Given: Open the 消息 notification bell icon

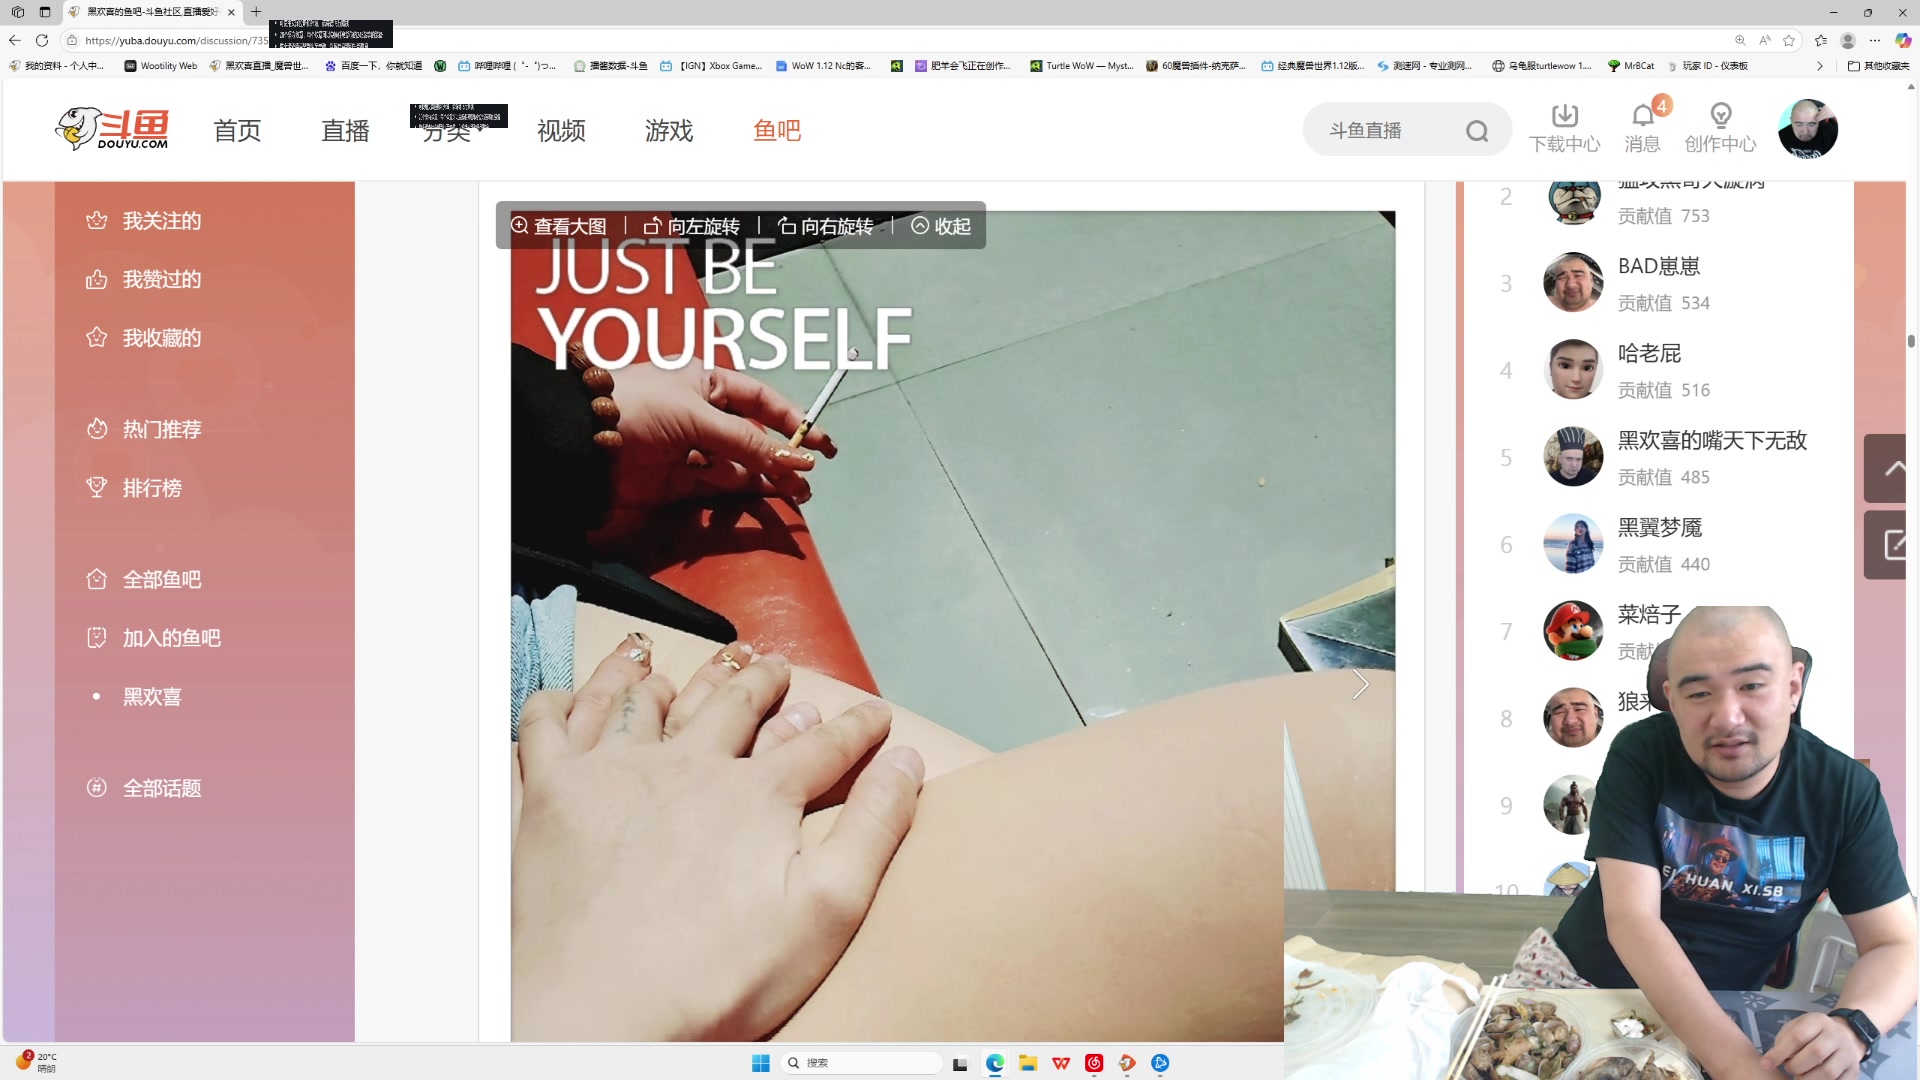Looking at the screenshot, I should point(1642,117).
